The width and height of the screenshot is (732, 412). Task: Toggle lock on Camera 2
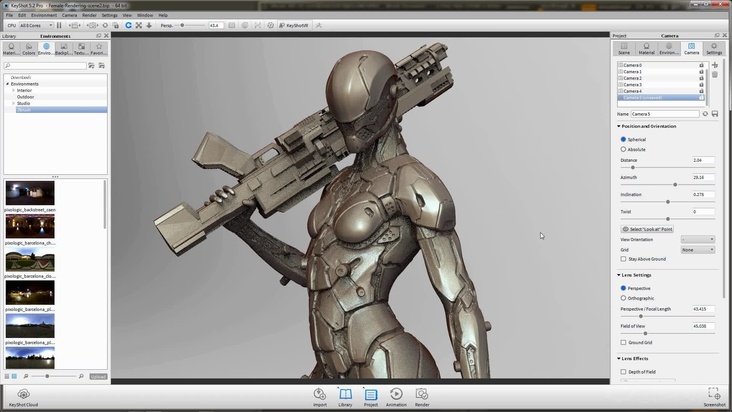(x=701, y=78)
